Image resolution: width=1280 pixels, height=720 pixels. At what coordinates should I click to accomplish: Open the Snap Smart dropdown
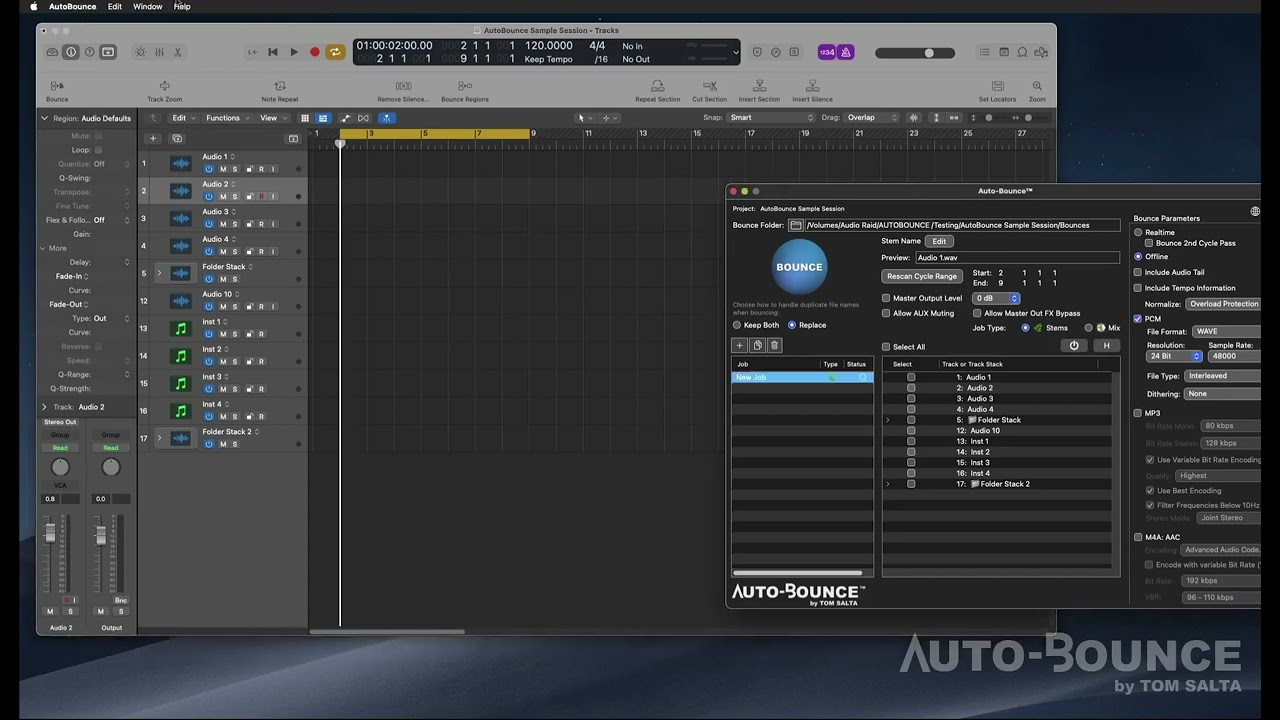(771, 118)
